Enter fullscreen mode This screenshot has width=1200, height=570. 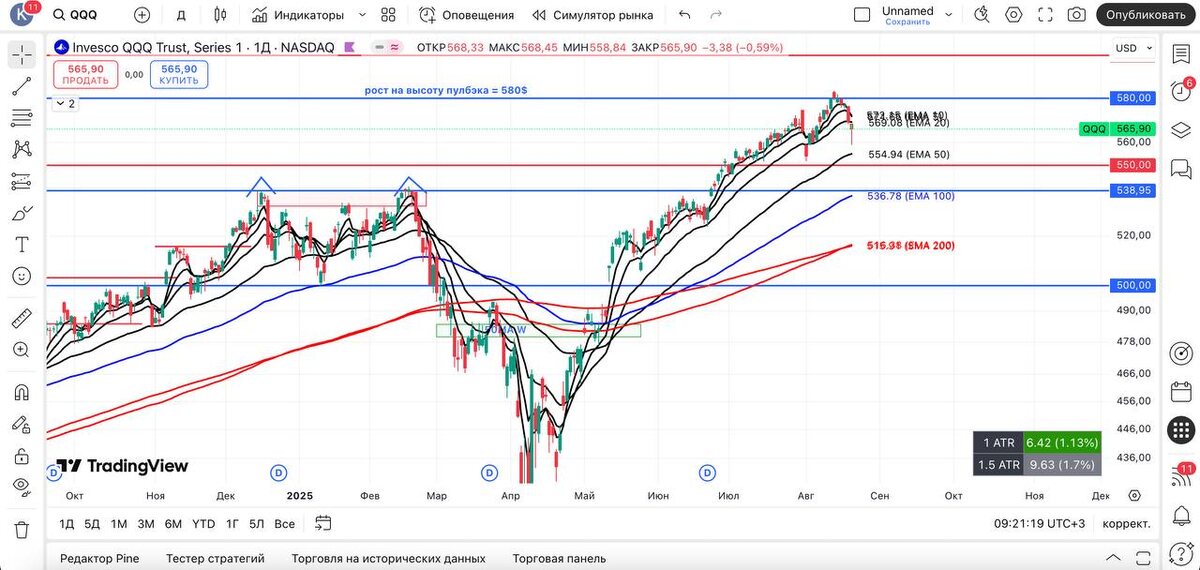[1045, 15]
